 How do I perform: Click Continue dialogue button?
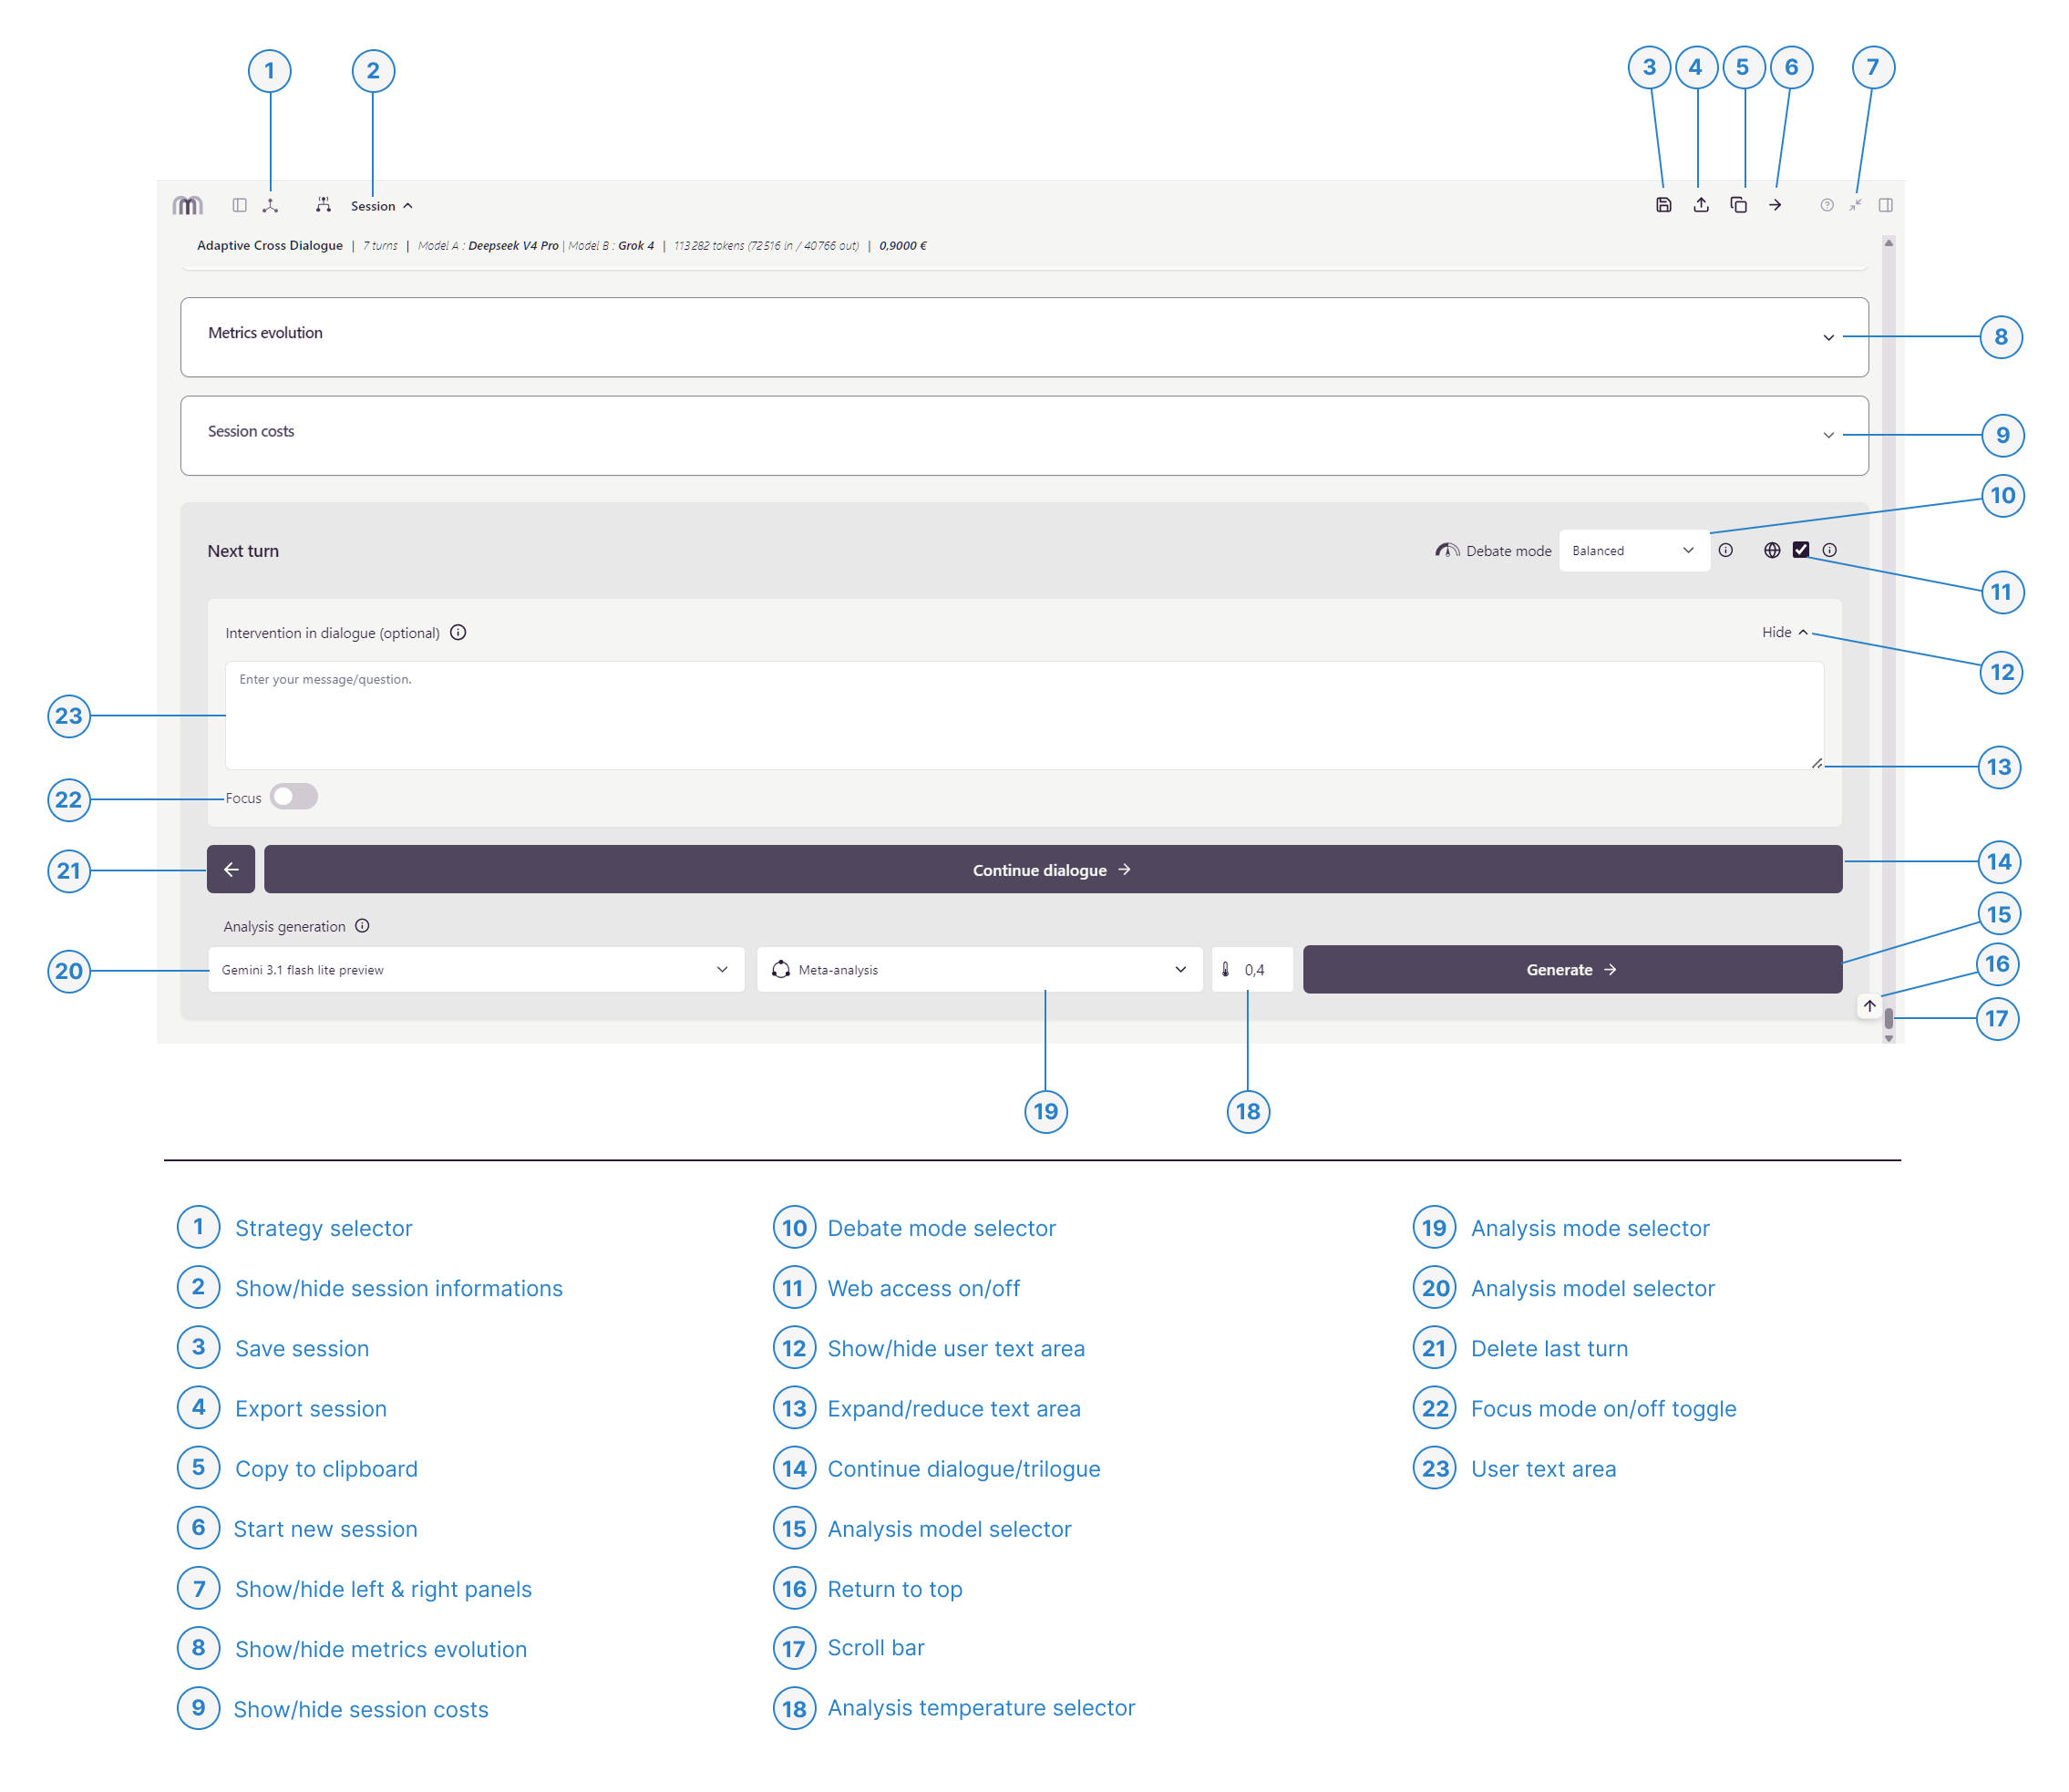pyautogui.click(x=1052, y=869)
